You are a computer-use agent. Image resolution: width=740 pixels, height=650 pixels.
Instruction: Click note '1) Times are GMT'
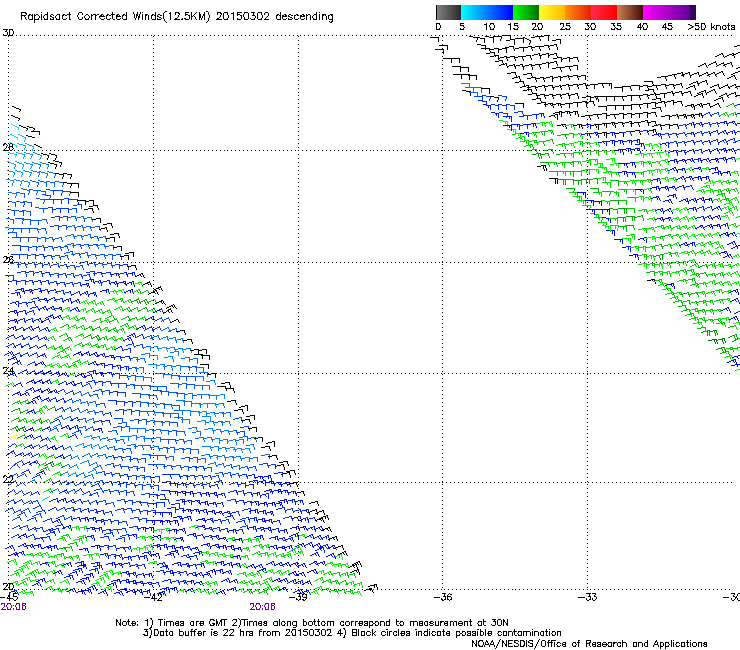(x=186, y=623)
